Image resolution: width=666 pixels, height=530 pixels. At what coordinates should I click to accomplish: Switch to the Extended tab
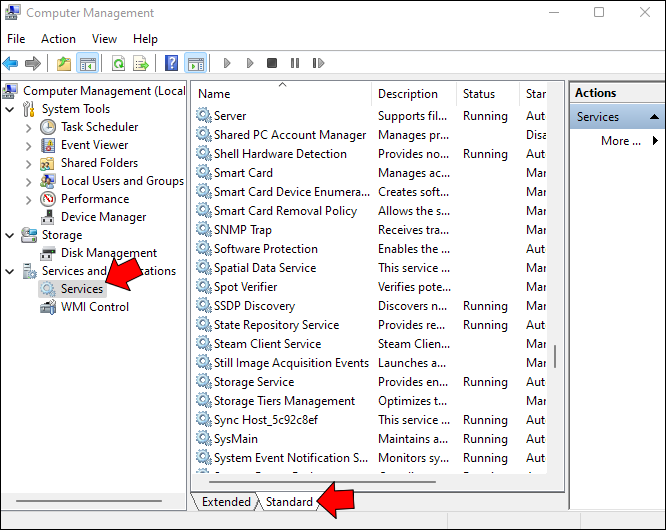226,502
